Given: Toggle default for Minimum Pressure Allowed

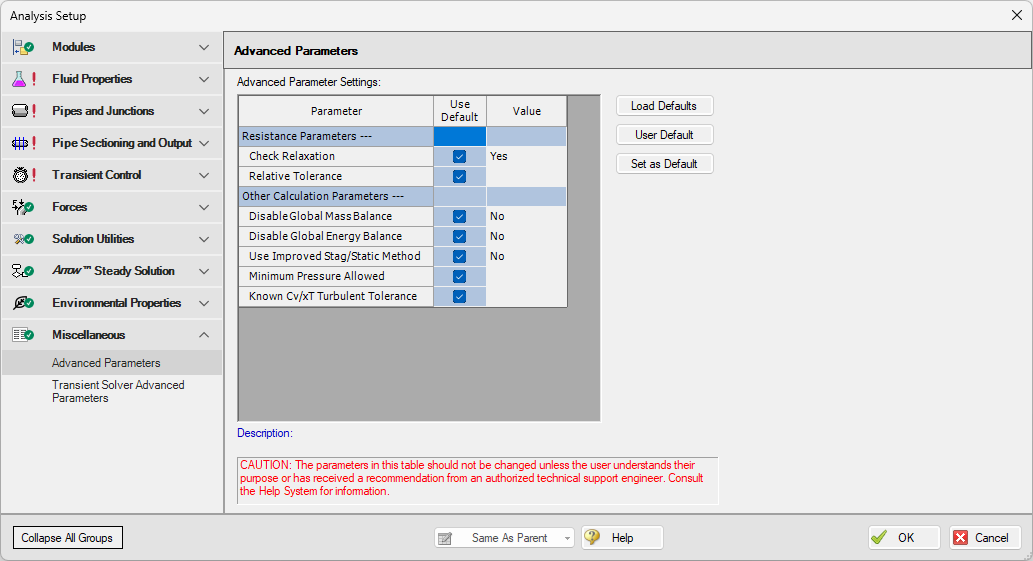Looking at the screenshot, I should click(460, 277).
